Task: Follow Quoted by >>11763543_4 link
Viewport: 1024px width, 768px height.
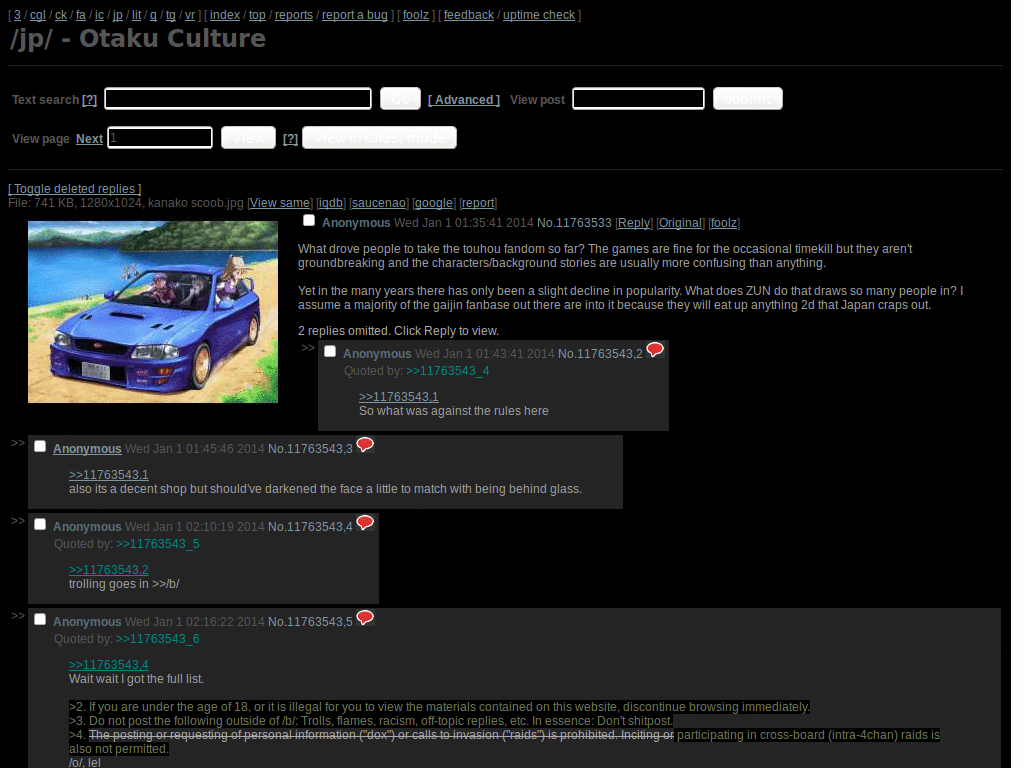Action: (447, 371)
